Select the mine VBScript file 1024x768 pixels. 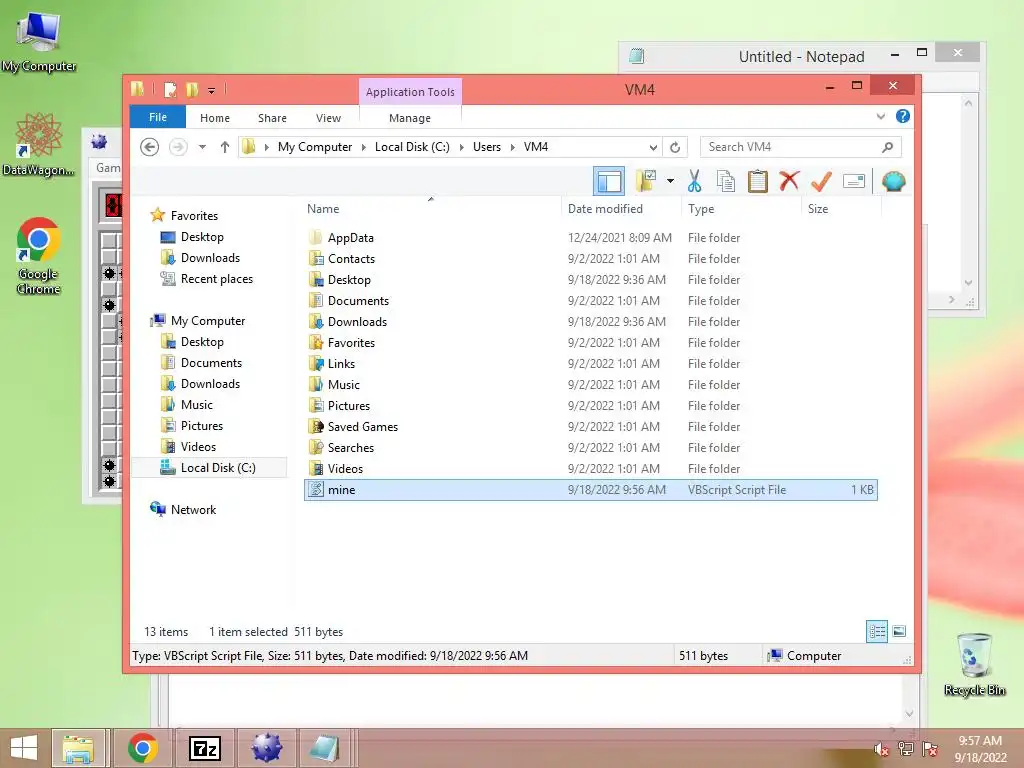pos(590,490)
